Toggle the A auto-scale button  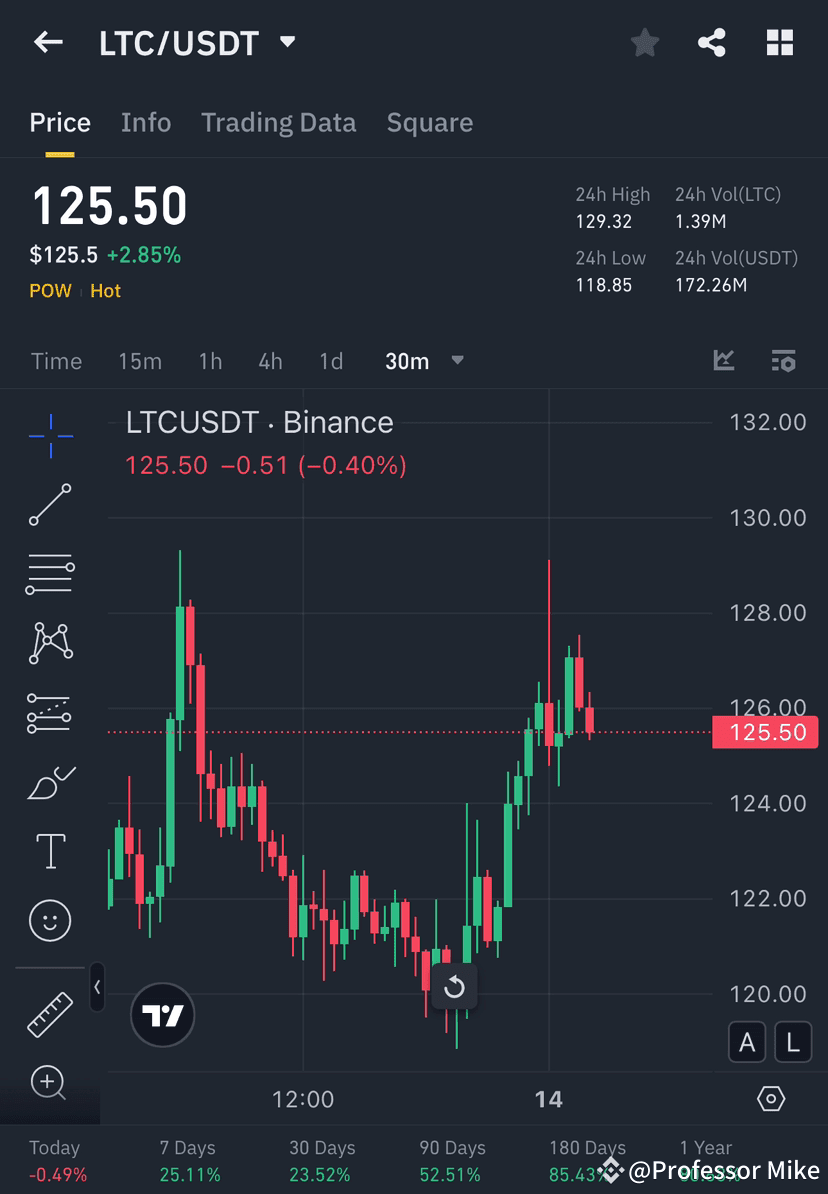click(x=747, y=1042)
